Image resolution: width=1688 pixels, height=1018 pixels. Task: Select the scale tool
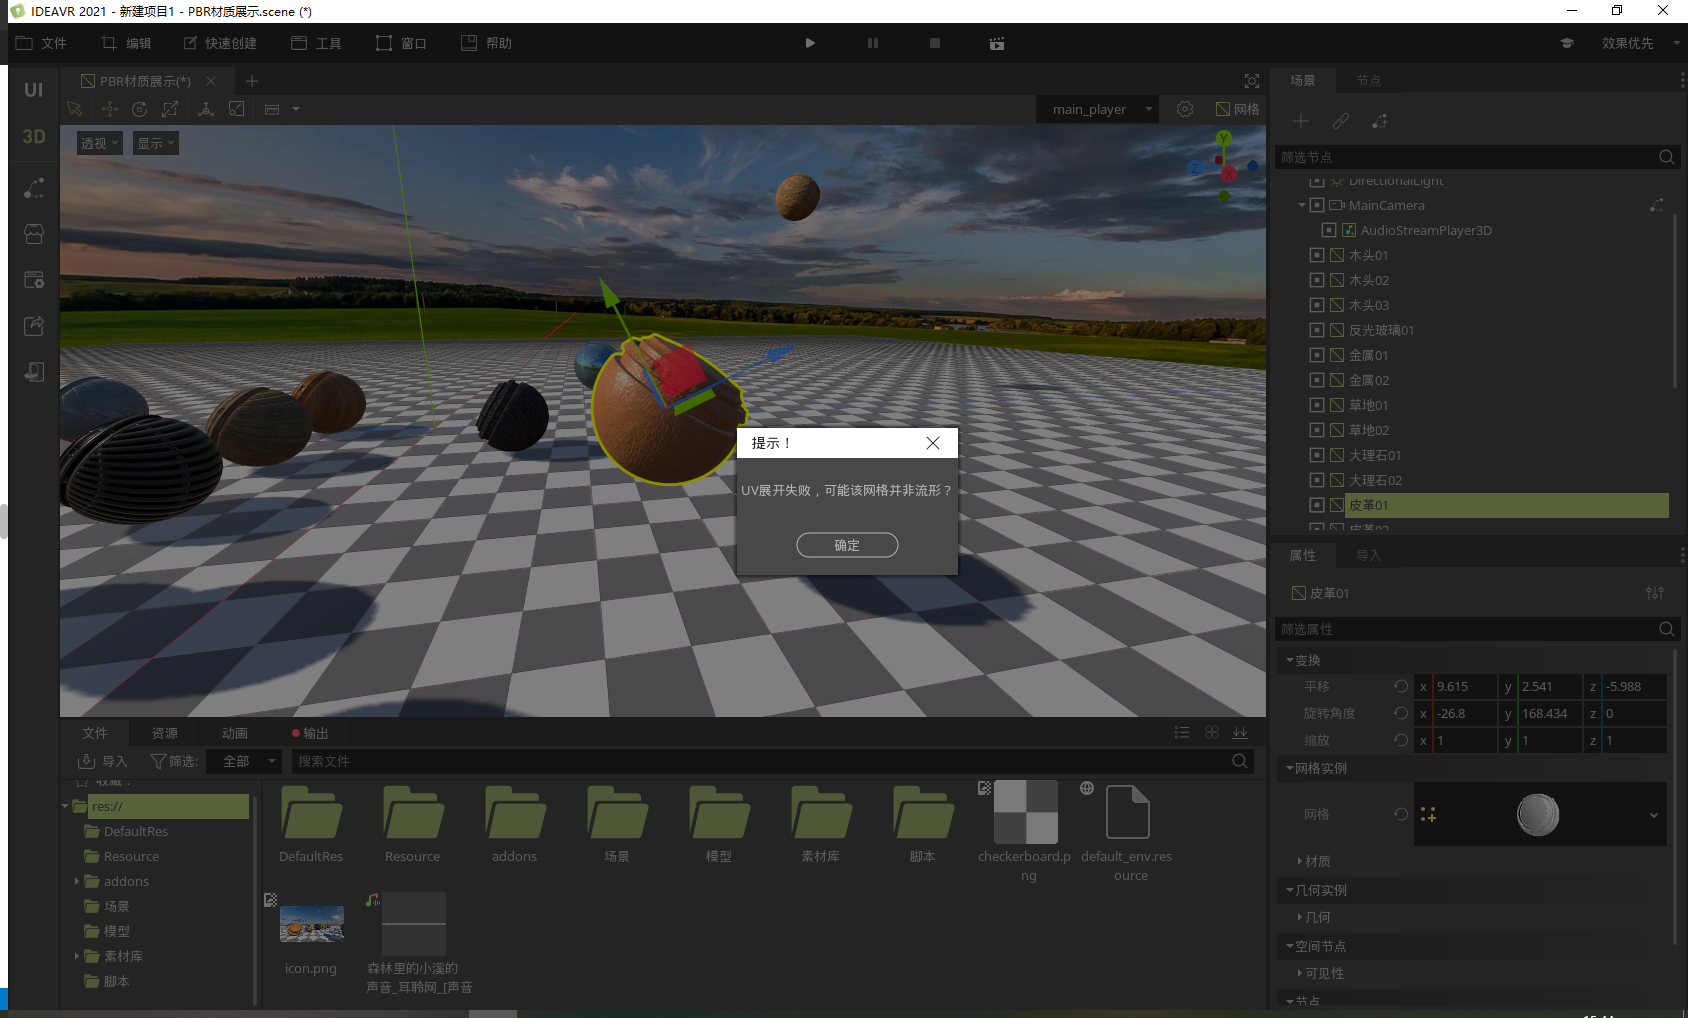point(170,109)
